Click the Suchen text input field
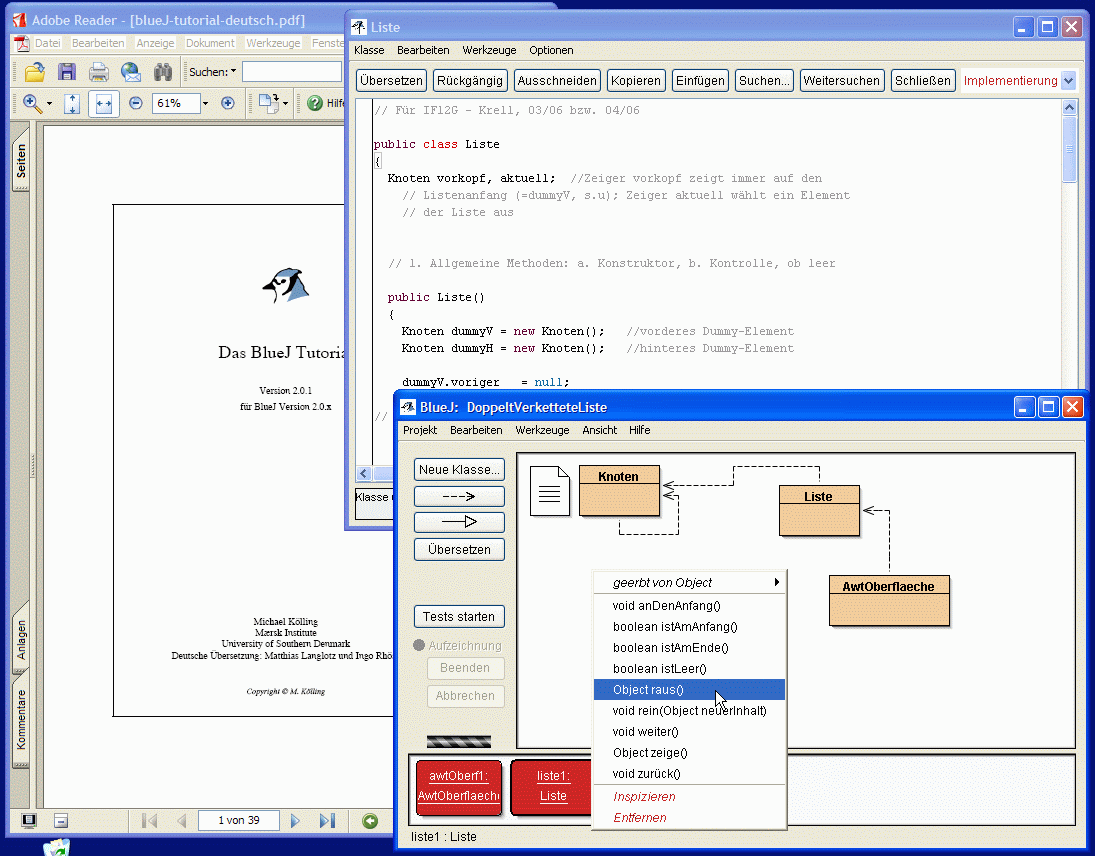The height and width of the screenshot is (856, 1095). tap(291, 72)
